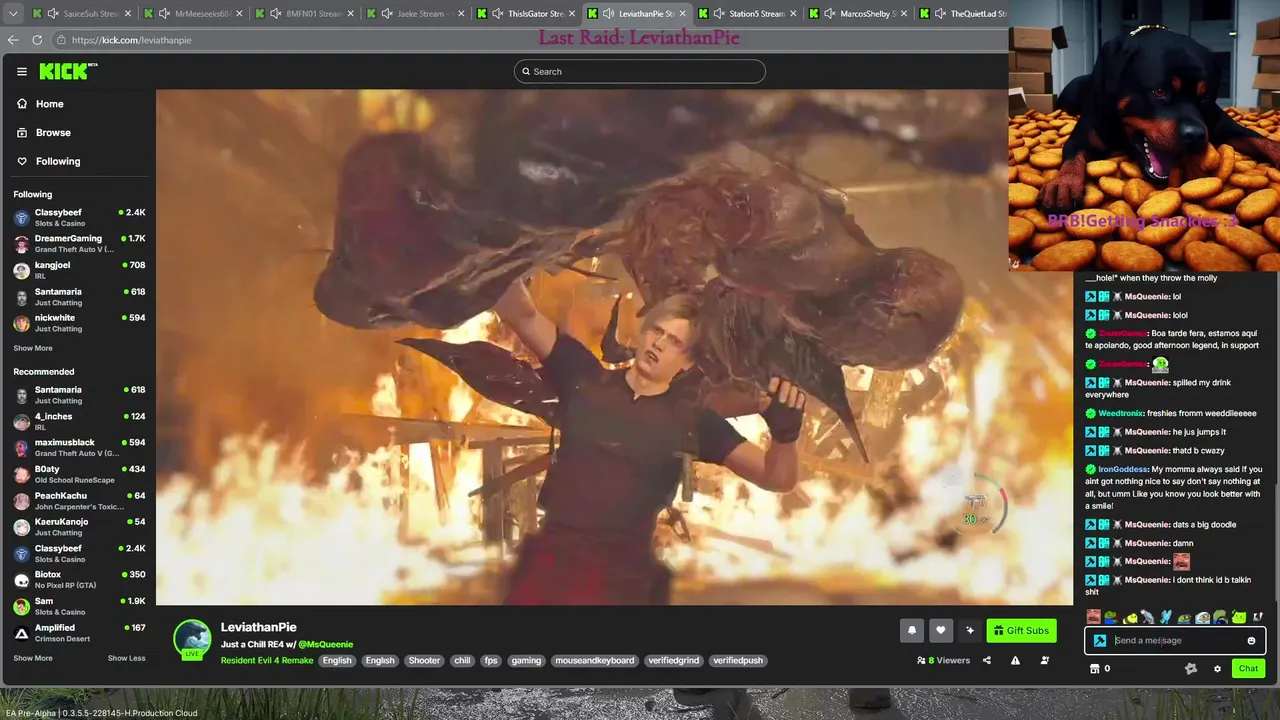
Task: Click the green Chat send button
Action: (1248, 668)
